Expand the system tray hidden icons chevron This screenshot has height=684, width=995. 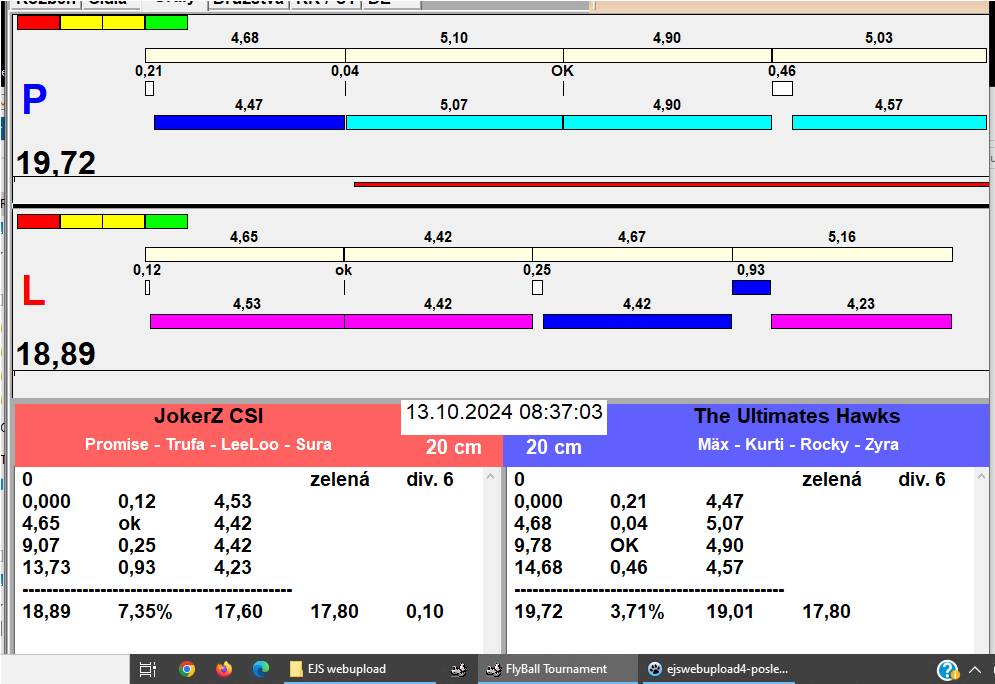click(976, 669)
